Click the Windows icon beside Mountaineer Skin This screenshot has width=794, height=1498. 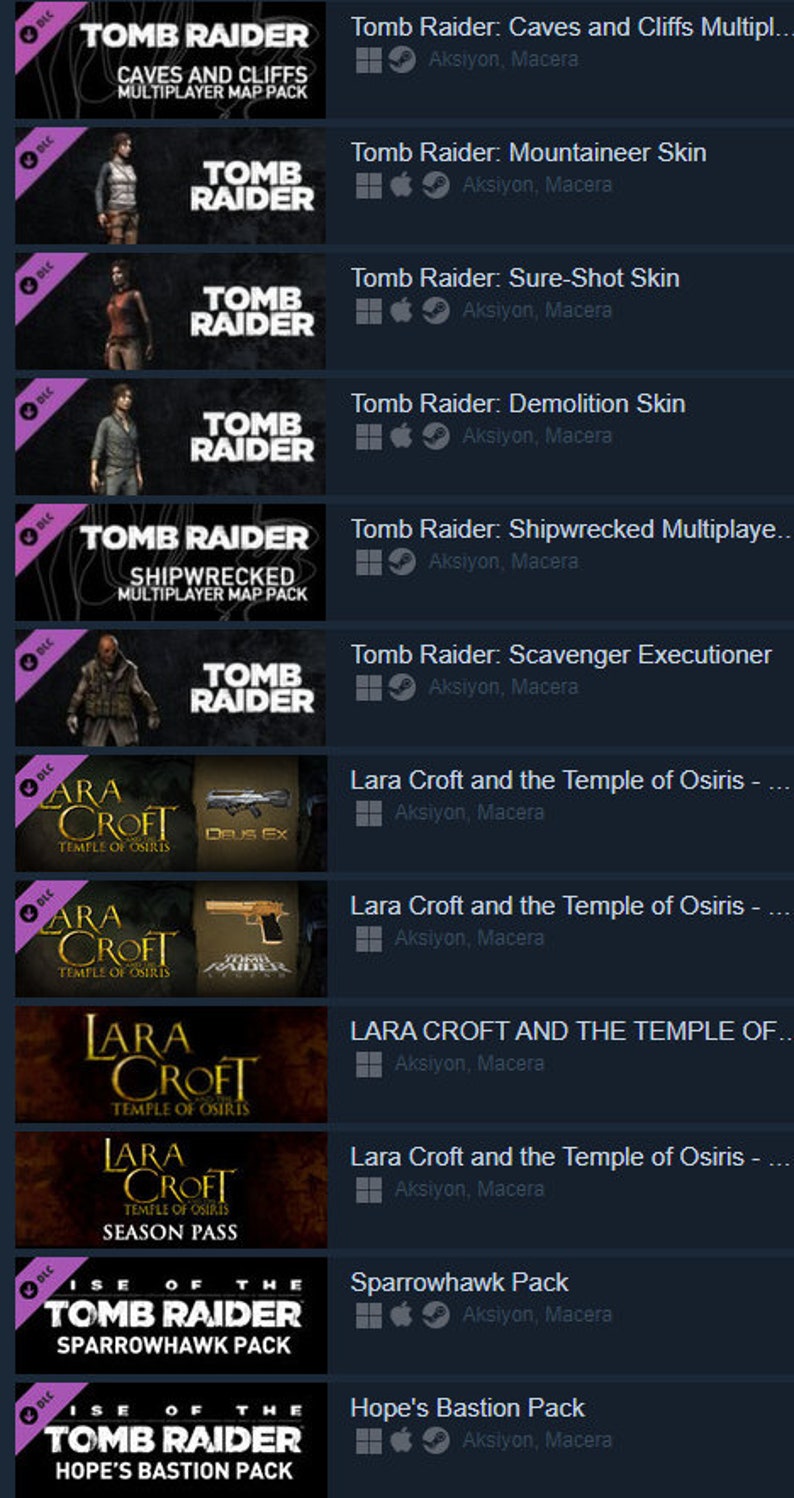pyautogui.click(x=369, y=185)
